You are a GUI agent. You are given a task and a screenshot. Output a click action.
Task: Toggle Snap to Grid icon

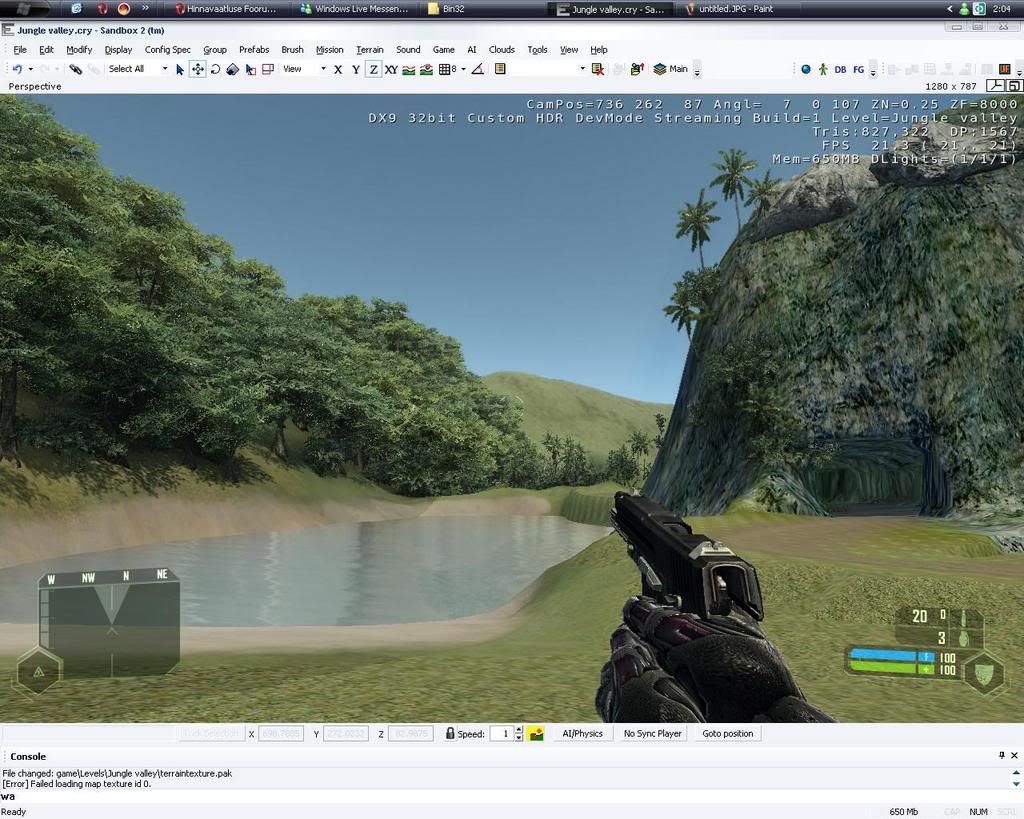pos(447,69)
